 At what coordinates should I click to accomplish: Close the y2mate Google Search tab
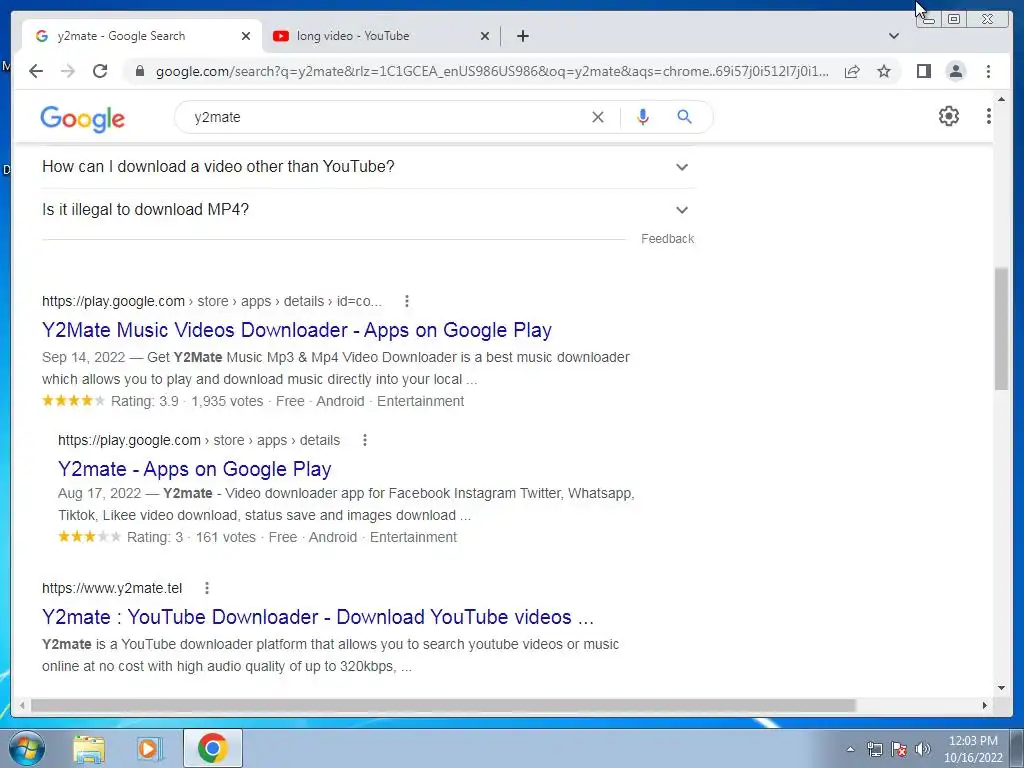click(246, 36)
